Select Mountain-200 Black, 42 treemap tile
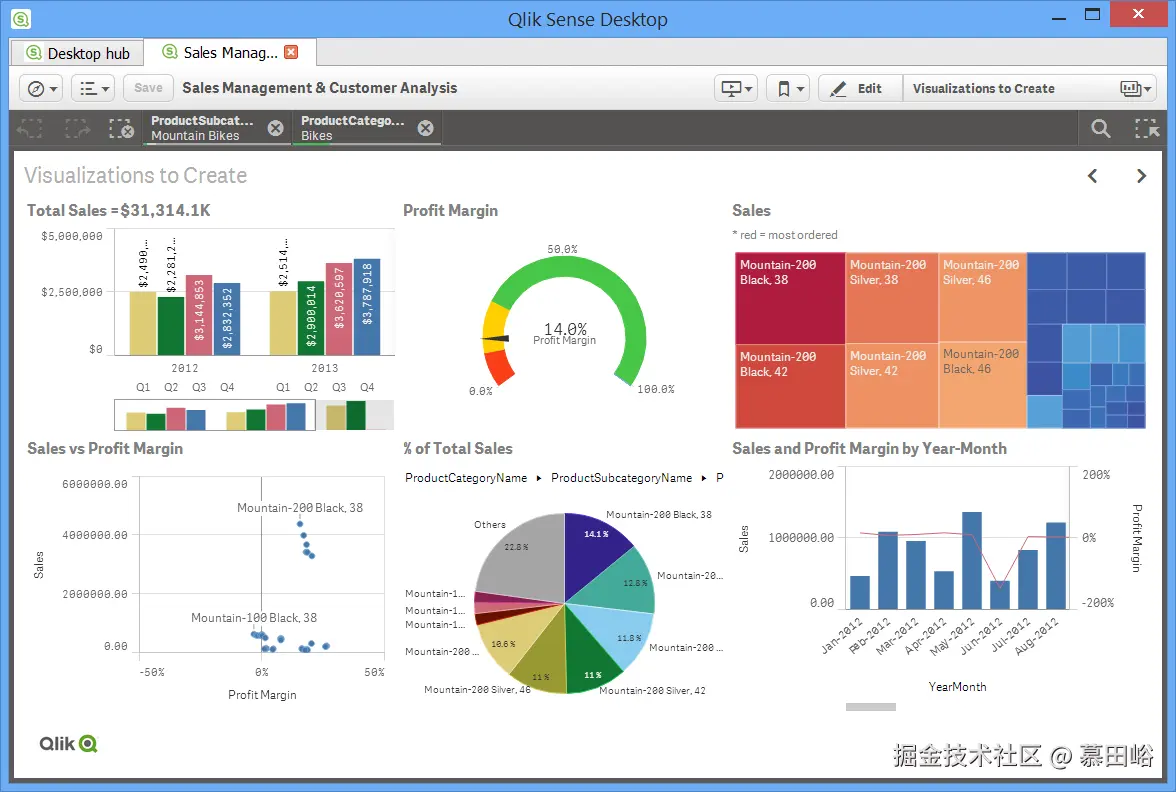The height and width of the screenshot is (792, 1176). 790,386
